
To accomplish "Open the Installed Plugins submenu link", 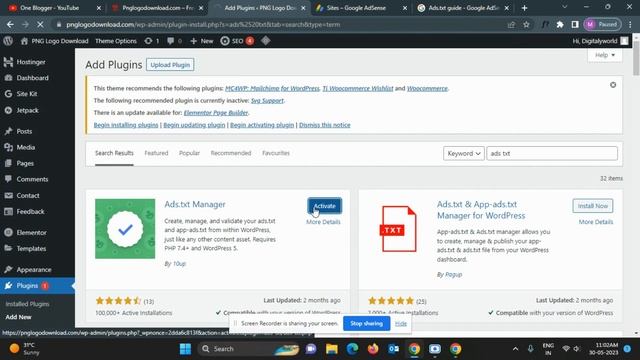I will pyautogui.click(x=27, y=304).
